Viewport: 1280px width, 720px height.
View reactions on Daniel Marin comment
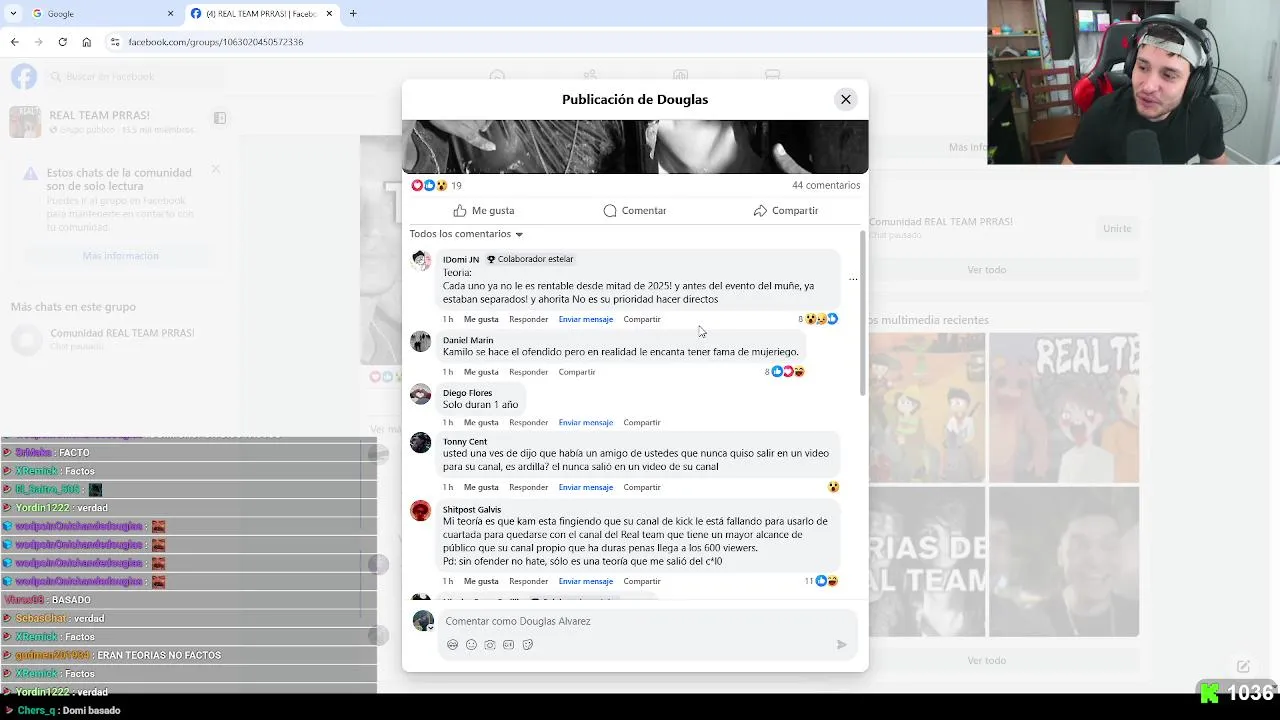point(785,372)
